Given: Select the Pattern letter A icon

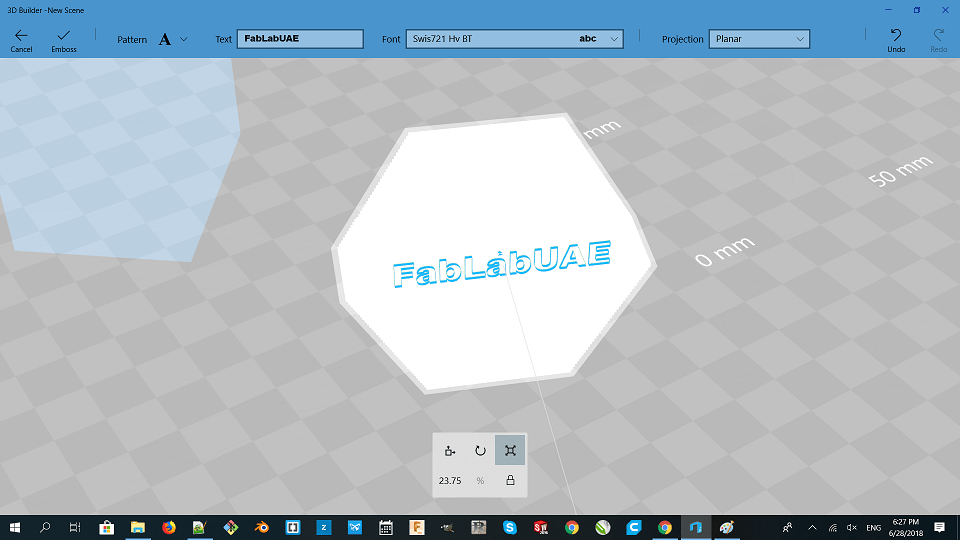Looking at the screenshot, I should (x=165, y=39).
